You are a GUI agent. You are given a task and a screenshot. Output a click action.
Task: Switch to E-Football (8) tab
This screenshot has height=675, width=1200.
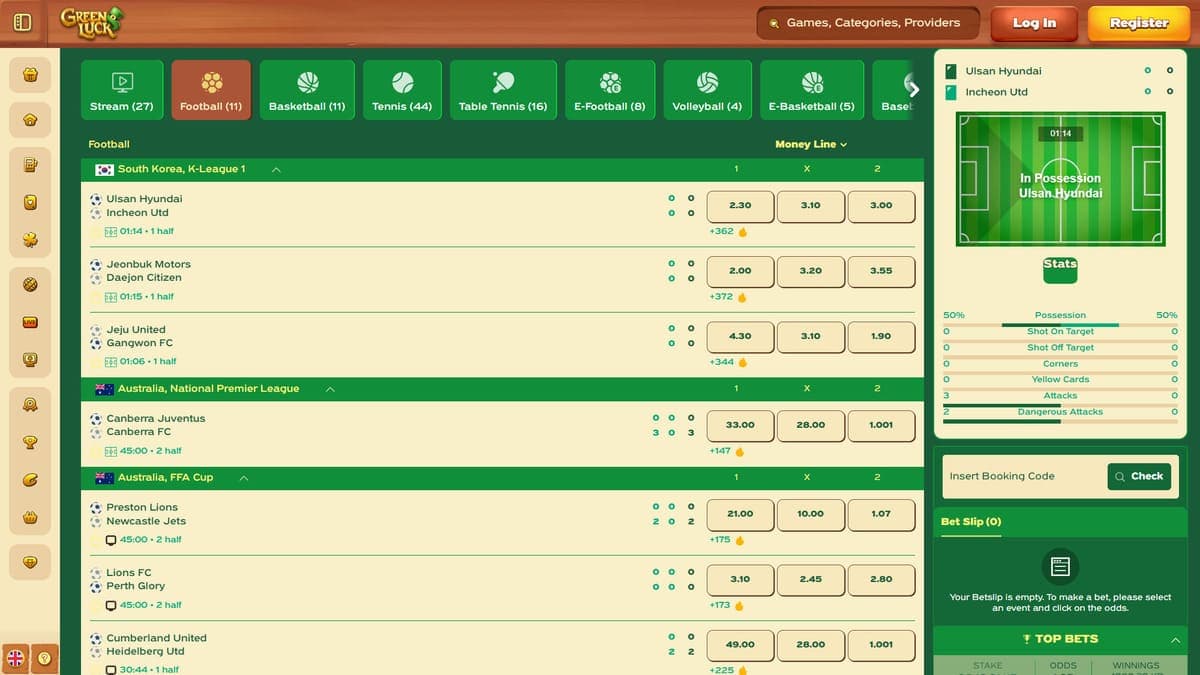(x=610, y=90)
